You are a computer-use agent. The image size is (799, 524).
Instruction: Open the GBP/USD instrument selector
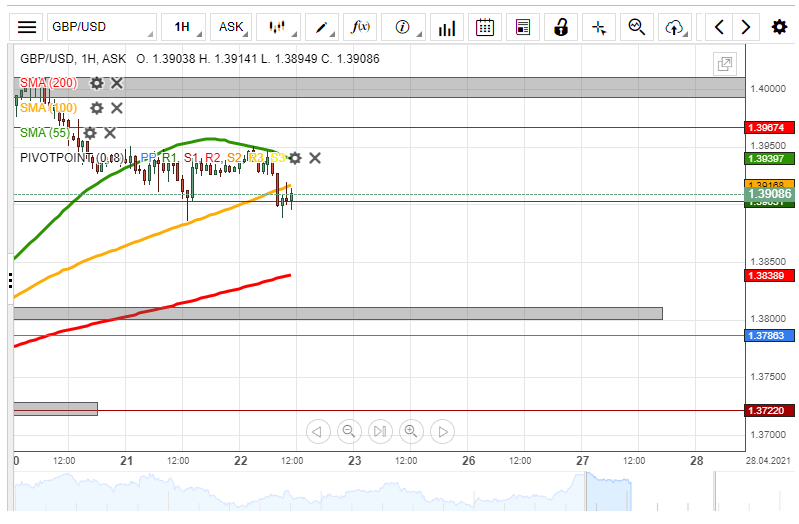pos(101,27)
